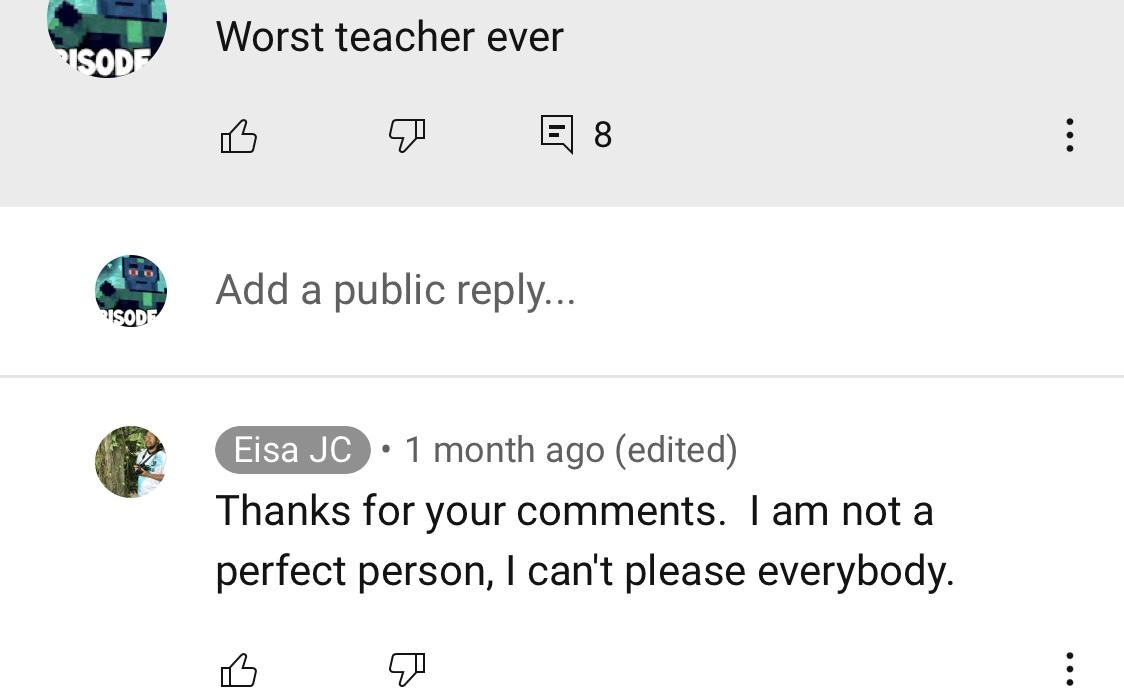Like the "Worst teacher ever" comment
The image size is (1124, 694).
click(x=238, y=135)
